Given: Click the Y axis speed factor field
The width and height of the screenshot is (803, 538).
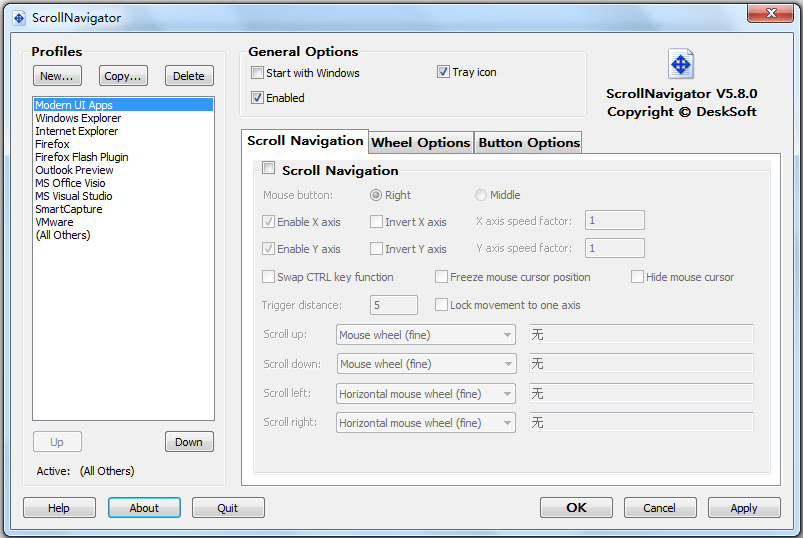Looking at the screenshot, I should tap(615, 248).
